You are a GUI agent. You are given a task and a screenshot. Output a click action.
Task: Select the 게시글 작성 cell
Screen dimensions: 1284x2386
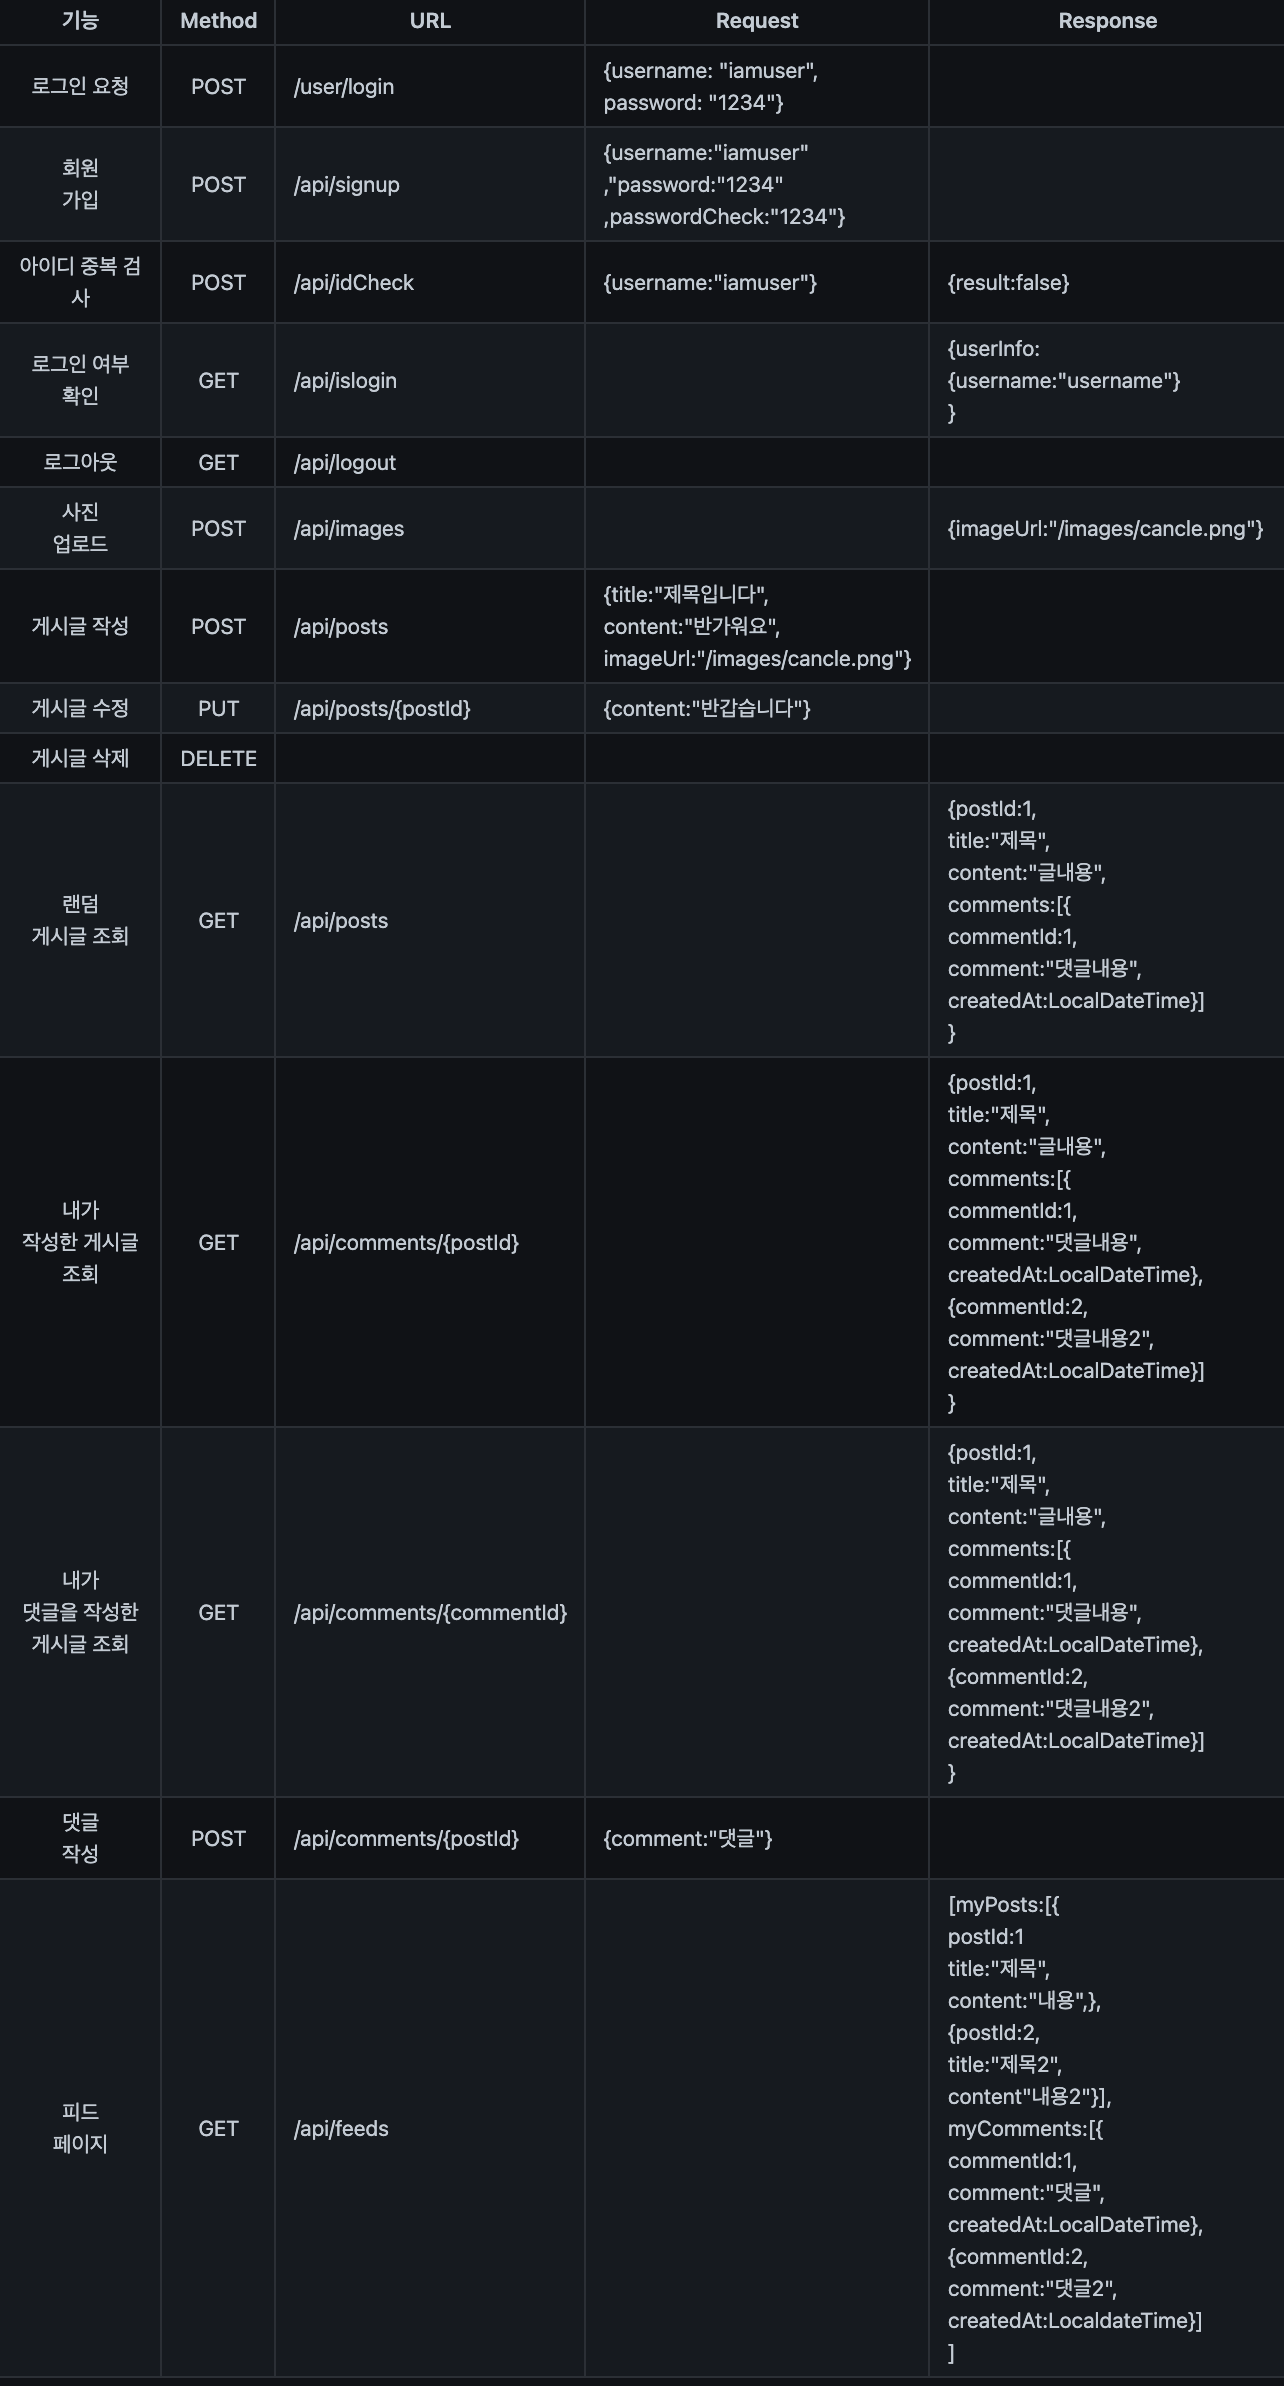(x=80, y=626)
